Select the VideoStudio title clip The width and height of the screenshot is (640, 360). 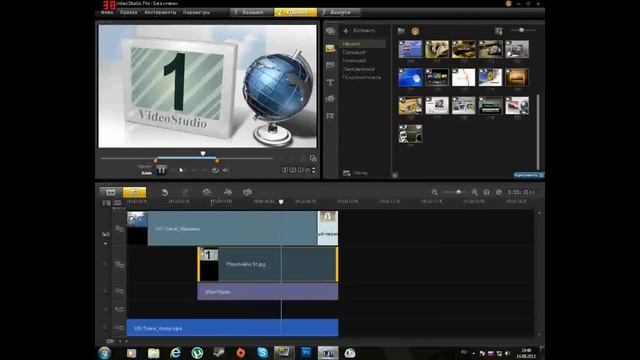pyautogui.click(x=268, y=292)
